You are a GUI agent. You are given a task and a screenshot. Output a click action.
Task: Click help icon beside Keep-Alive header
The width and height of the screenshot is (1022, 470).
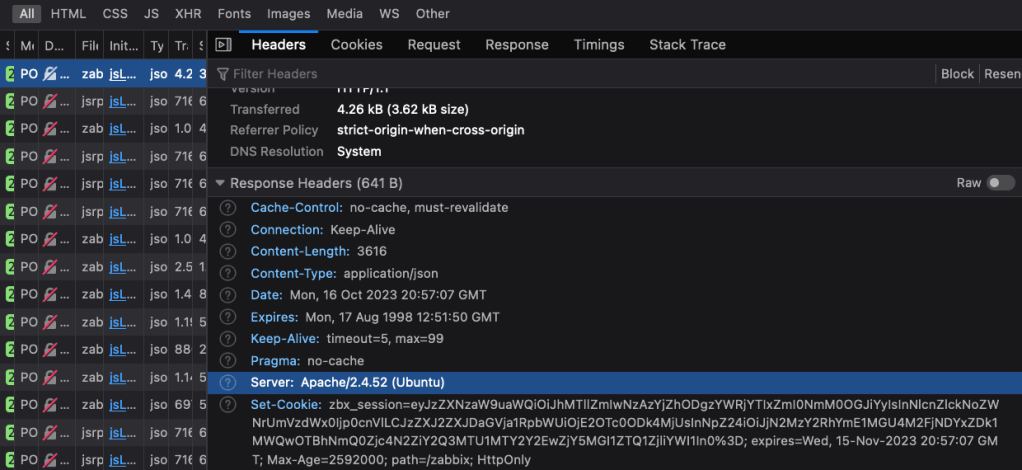click(x=228, y=339)
